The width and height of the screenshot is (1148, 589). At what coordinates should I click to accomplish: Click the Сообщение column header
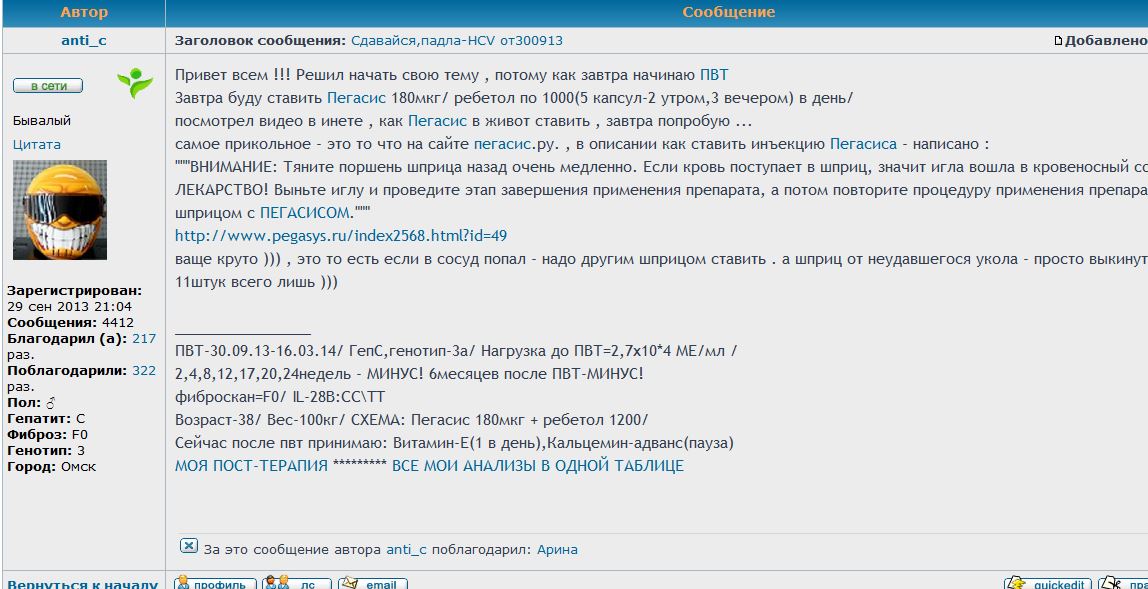728,12
